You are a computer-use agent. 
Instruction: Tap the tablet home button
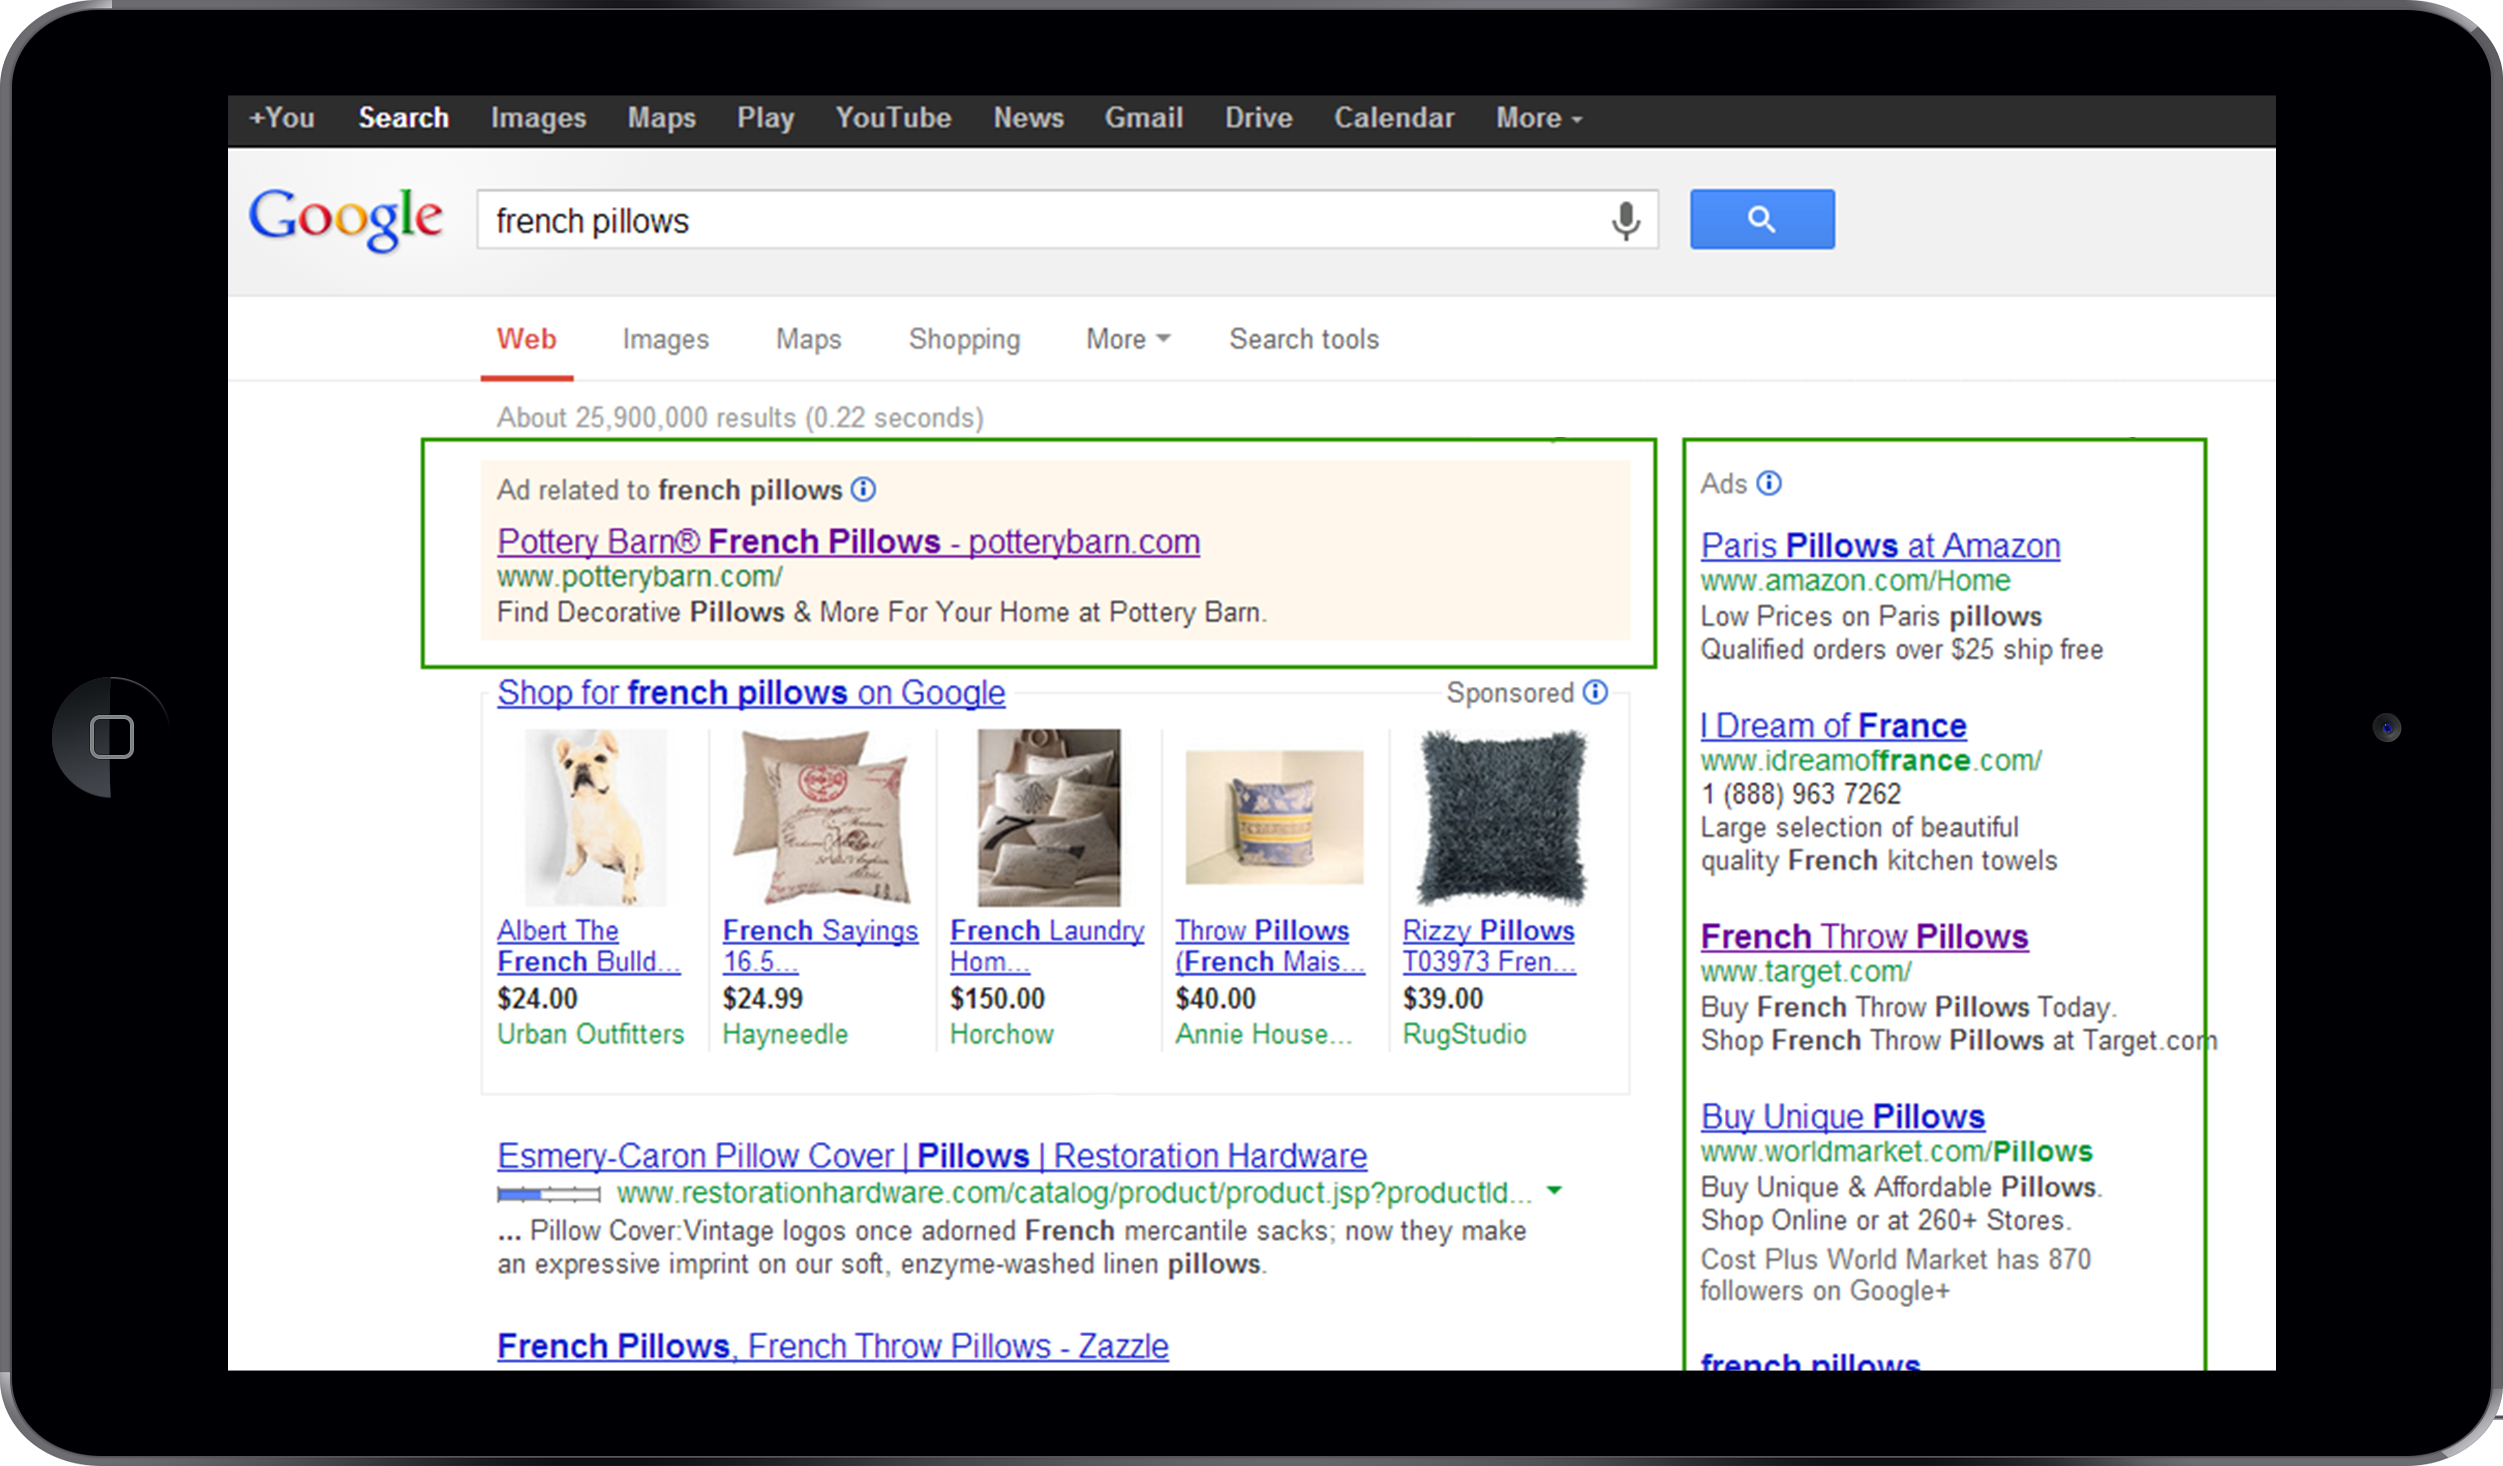tap(111, 737)
